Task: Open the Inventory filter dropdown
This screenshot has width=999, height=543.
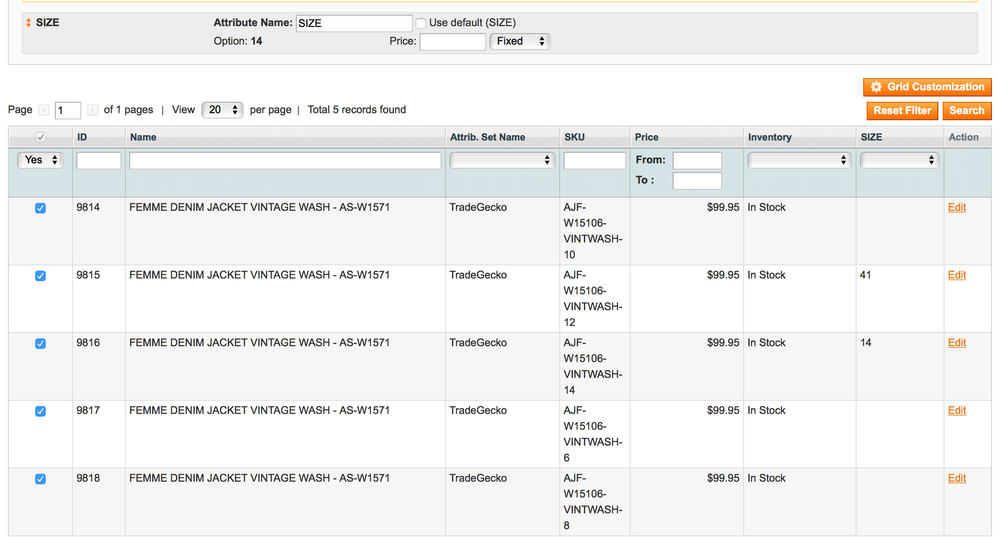Action: tap(799, 160)
